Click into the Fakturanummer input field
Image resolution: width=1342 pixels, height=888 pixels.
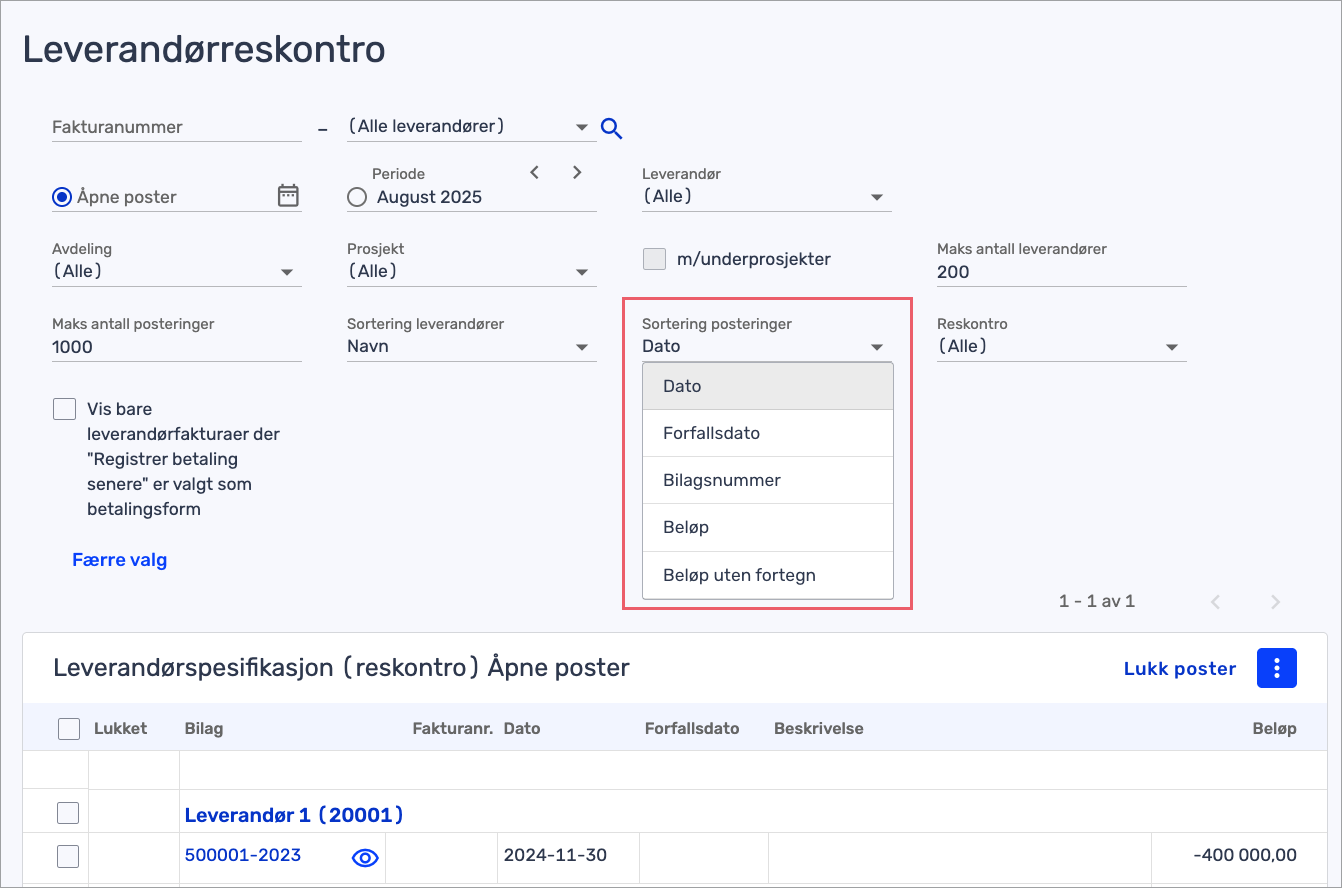(175, 127)
